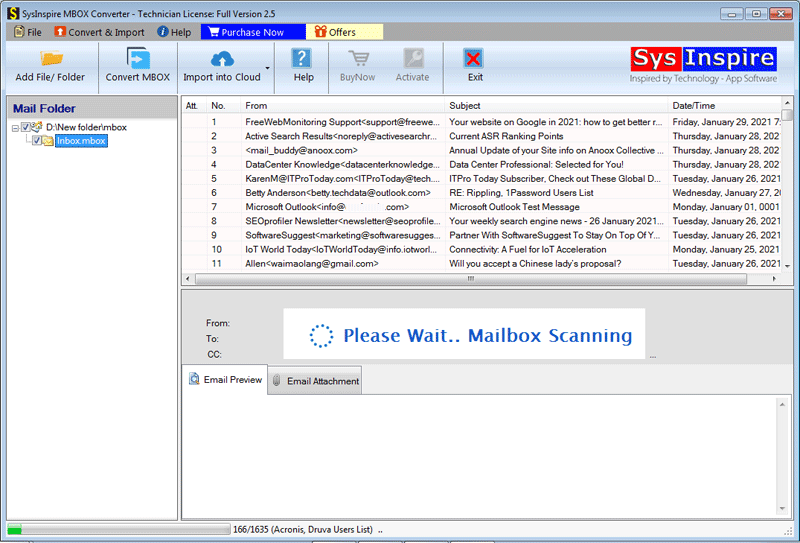Click the Convert MBOX toolbar icon
The height and width of the screenshot is (543, 800).
(x=138, y=58)
